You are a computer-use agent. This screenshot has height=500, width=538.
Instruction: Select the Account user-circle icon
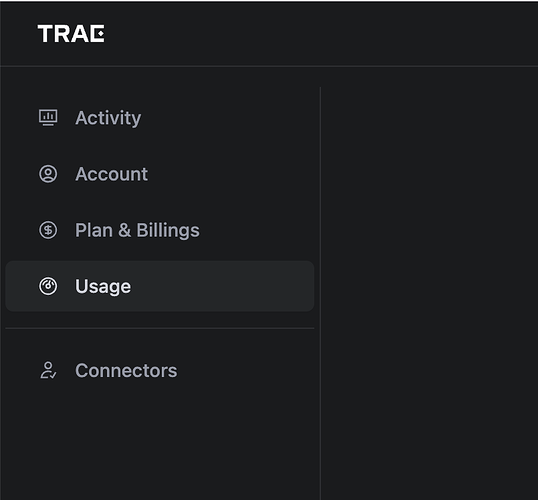(48, 174)
